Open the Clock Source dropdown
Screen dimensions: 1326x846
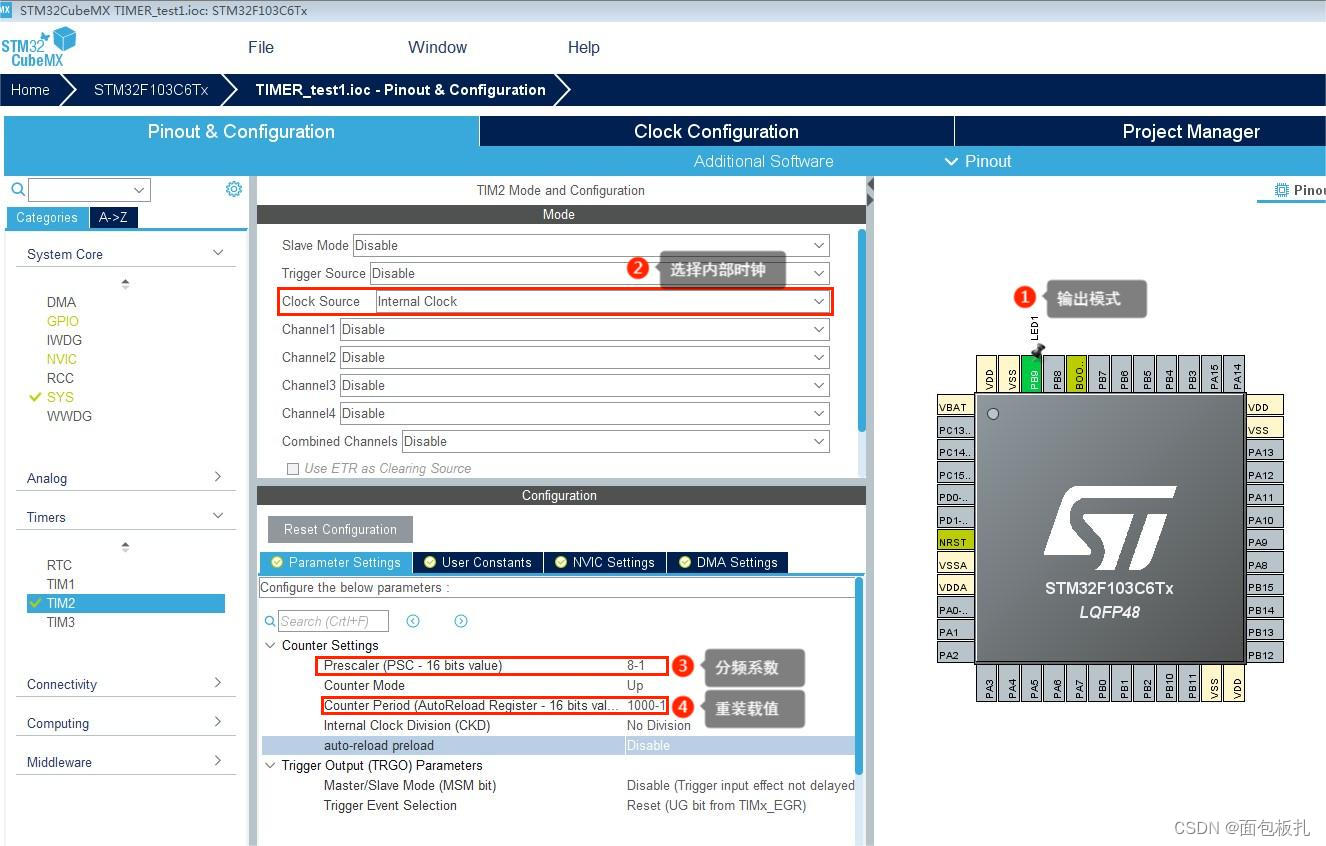[x=602, y=301]
